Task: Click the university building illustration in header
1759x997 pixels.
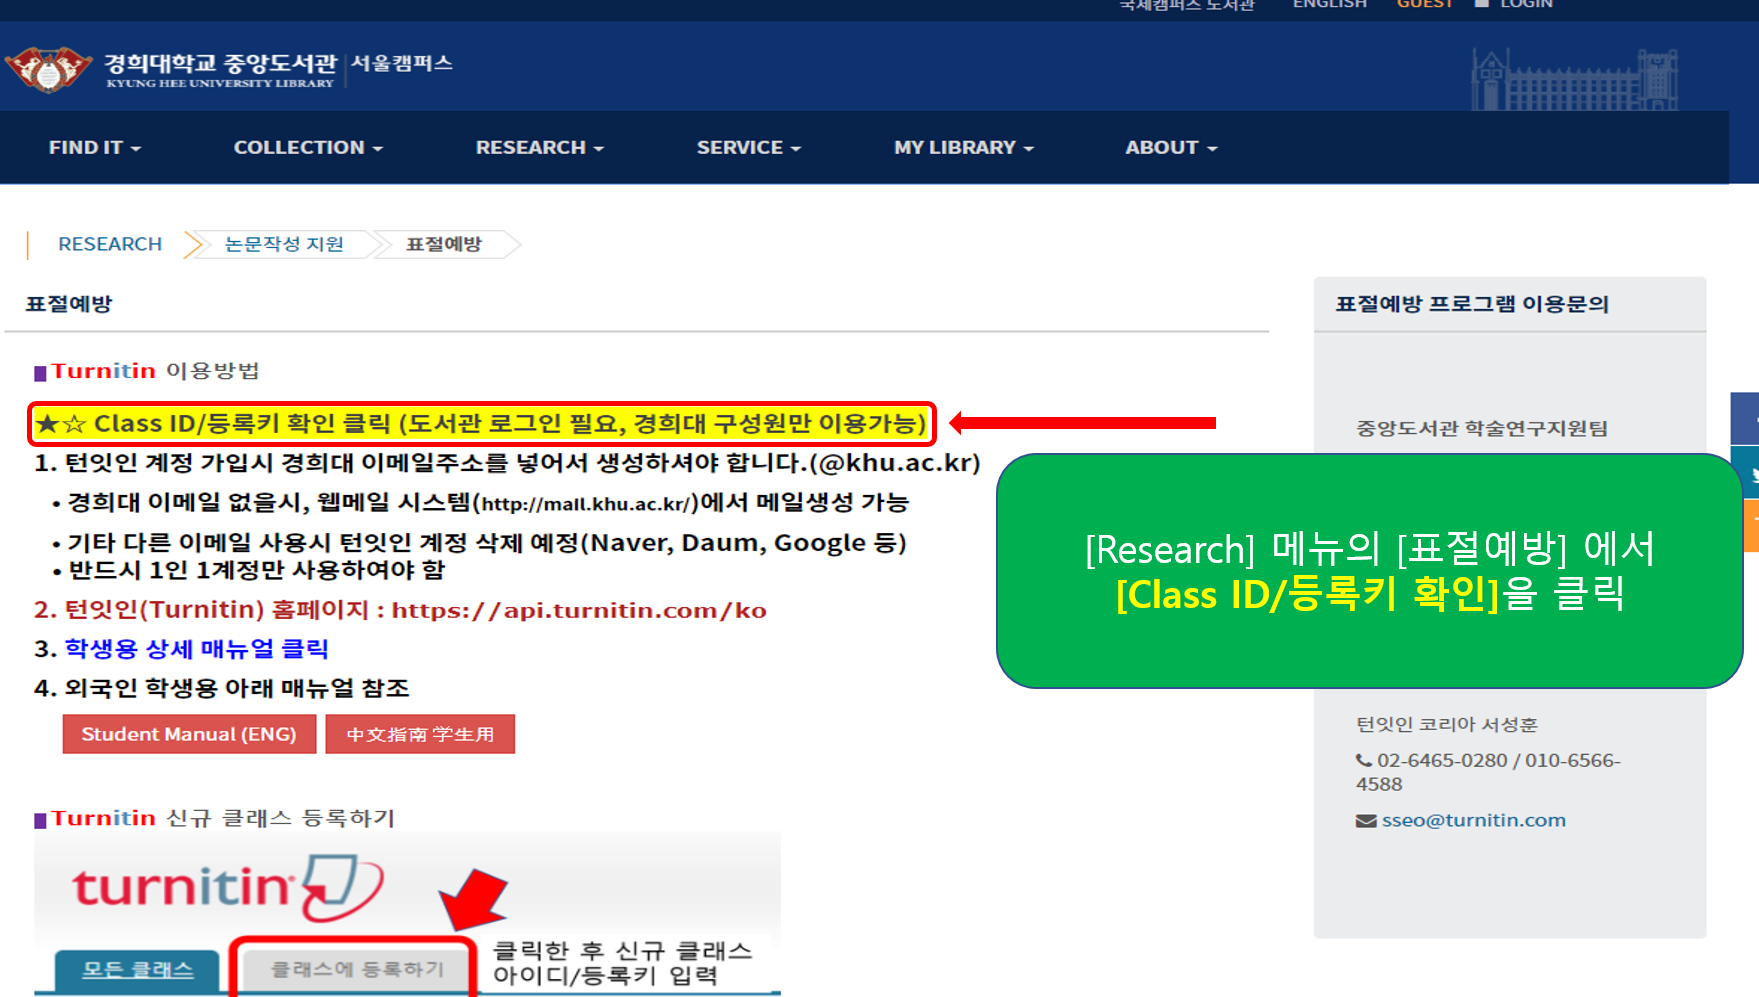Action: pos(1575,79)
